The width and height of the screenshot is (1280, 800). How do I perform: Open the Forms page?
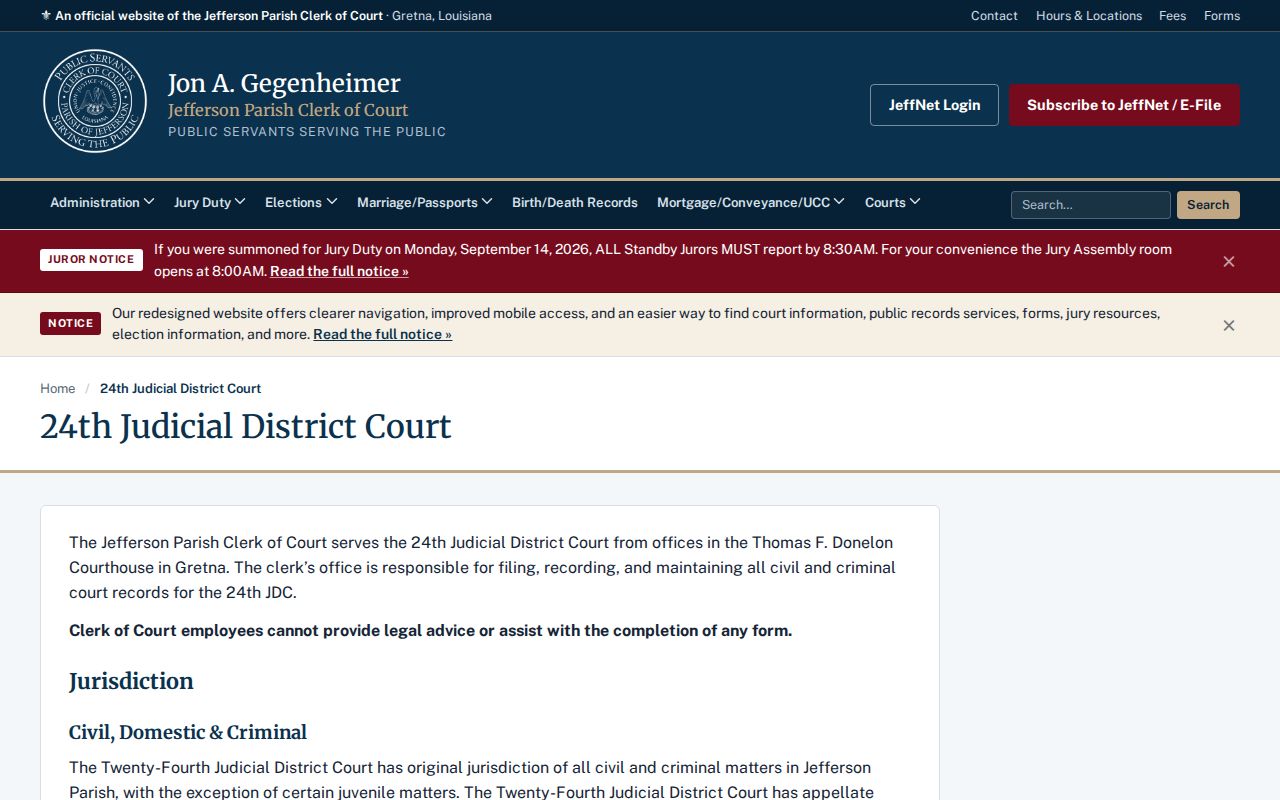coord(1222,16)
